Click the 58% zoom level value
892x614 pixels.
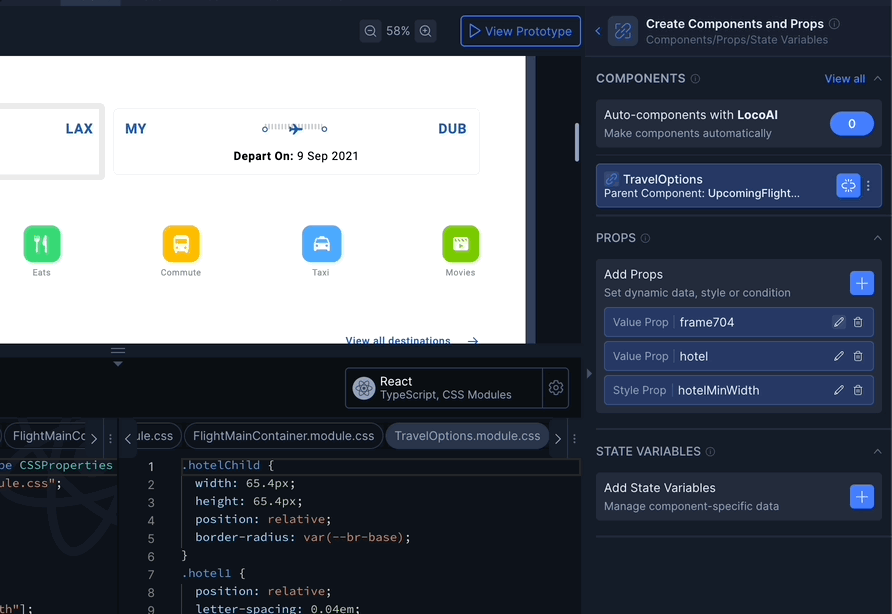click(x=398, y=31)
